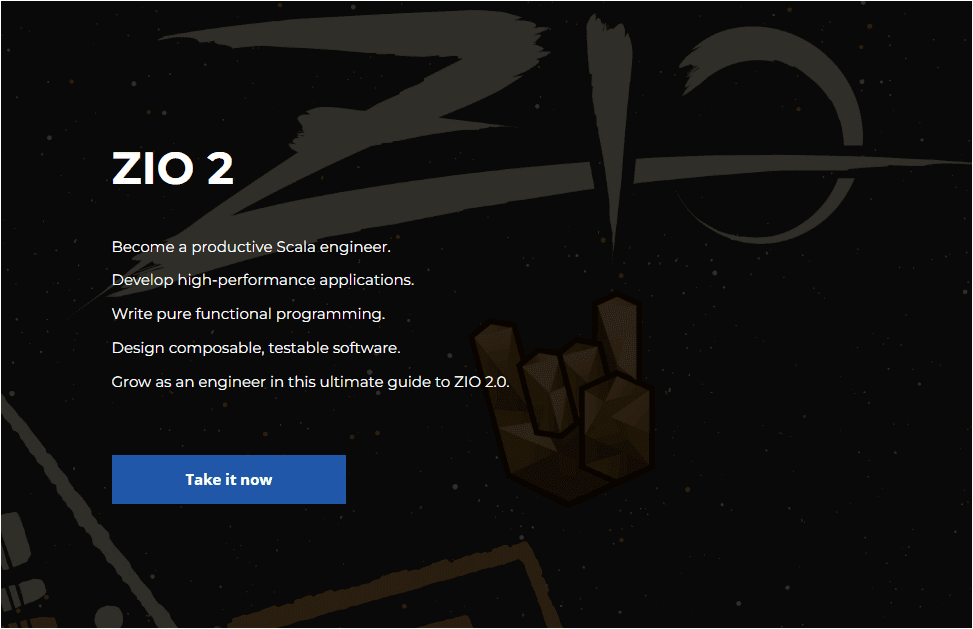Click "Develop high-performance applications." line
The width and height of the screenshot is (973, 629).
[x=262, y=280]
